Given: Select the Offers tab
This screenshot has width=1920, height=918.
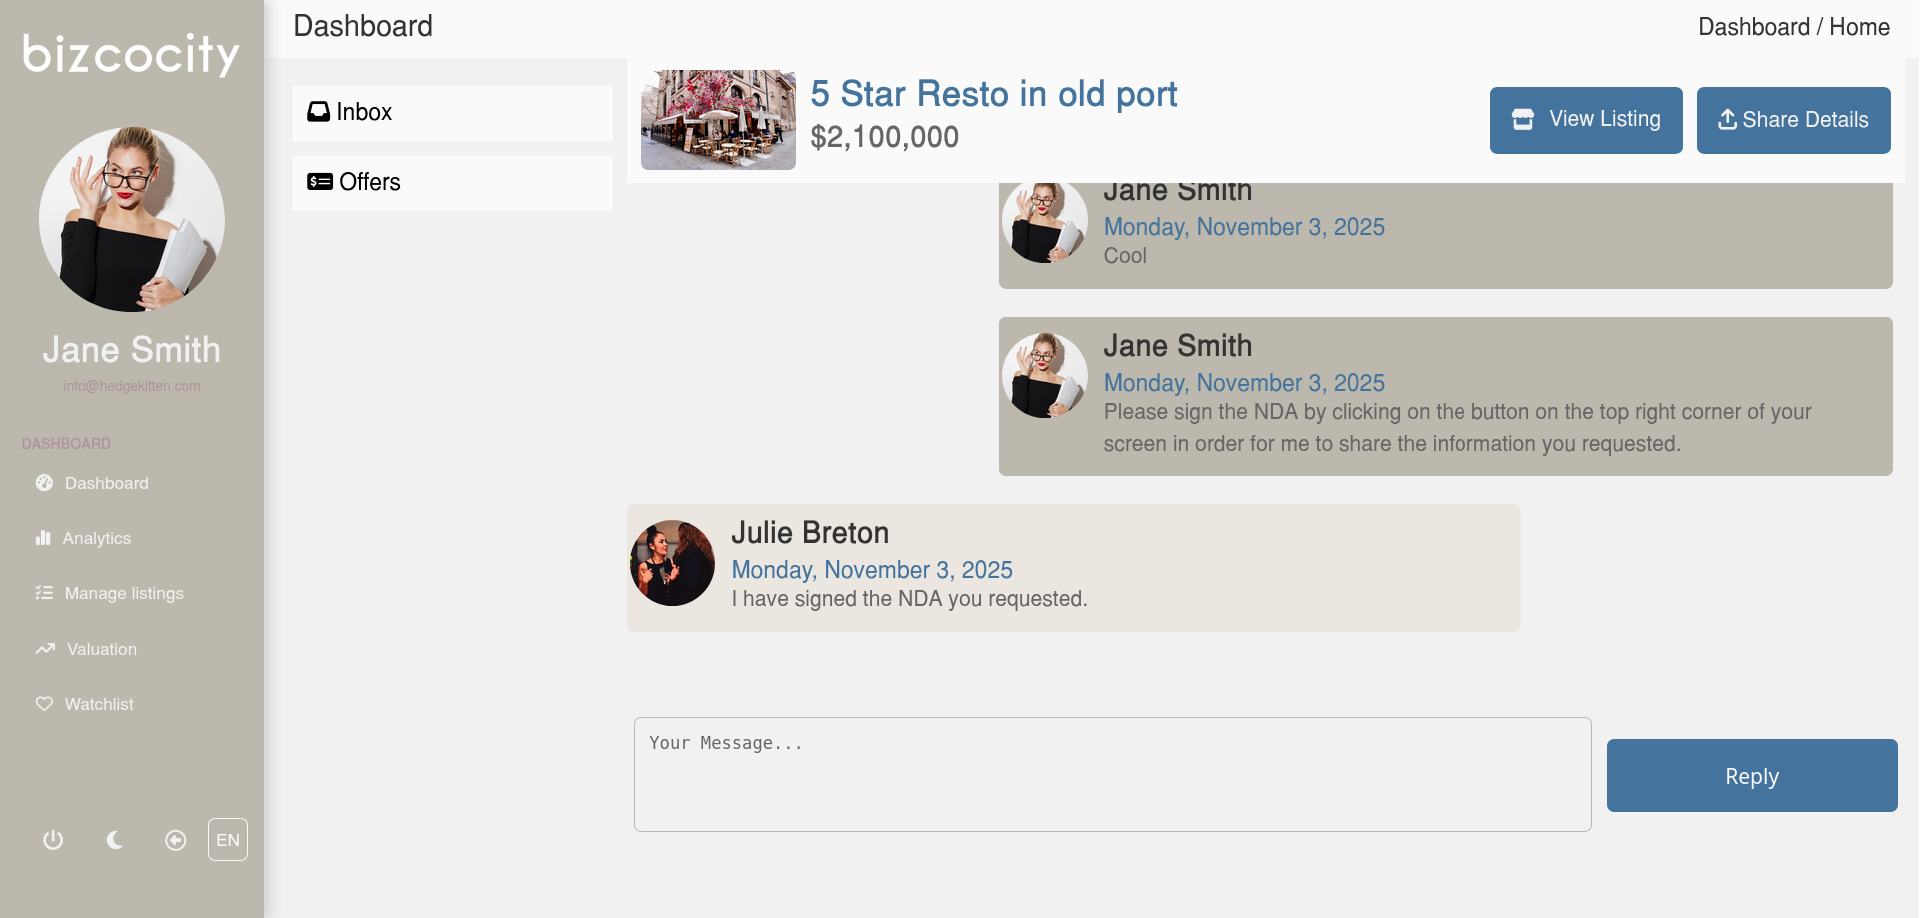Looking at the screenshot, I should point(452,182).
